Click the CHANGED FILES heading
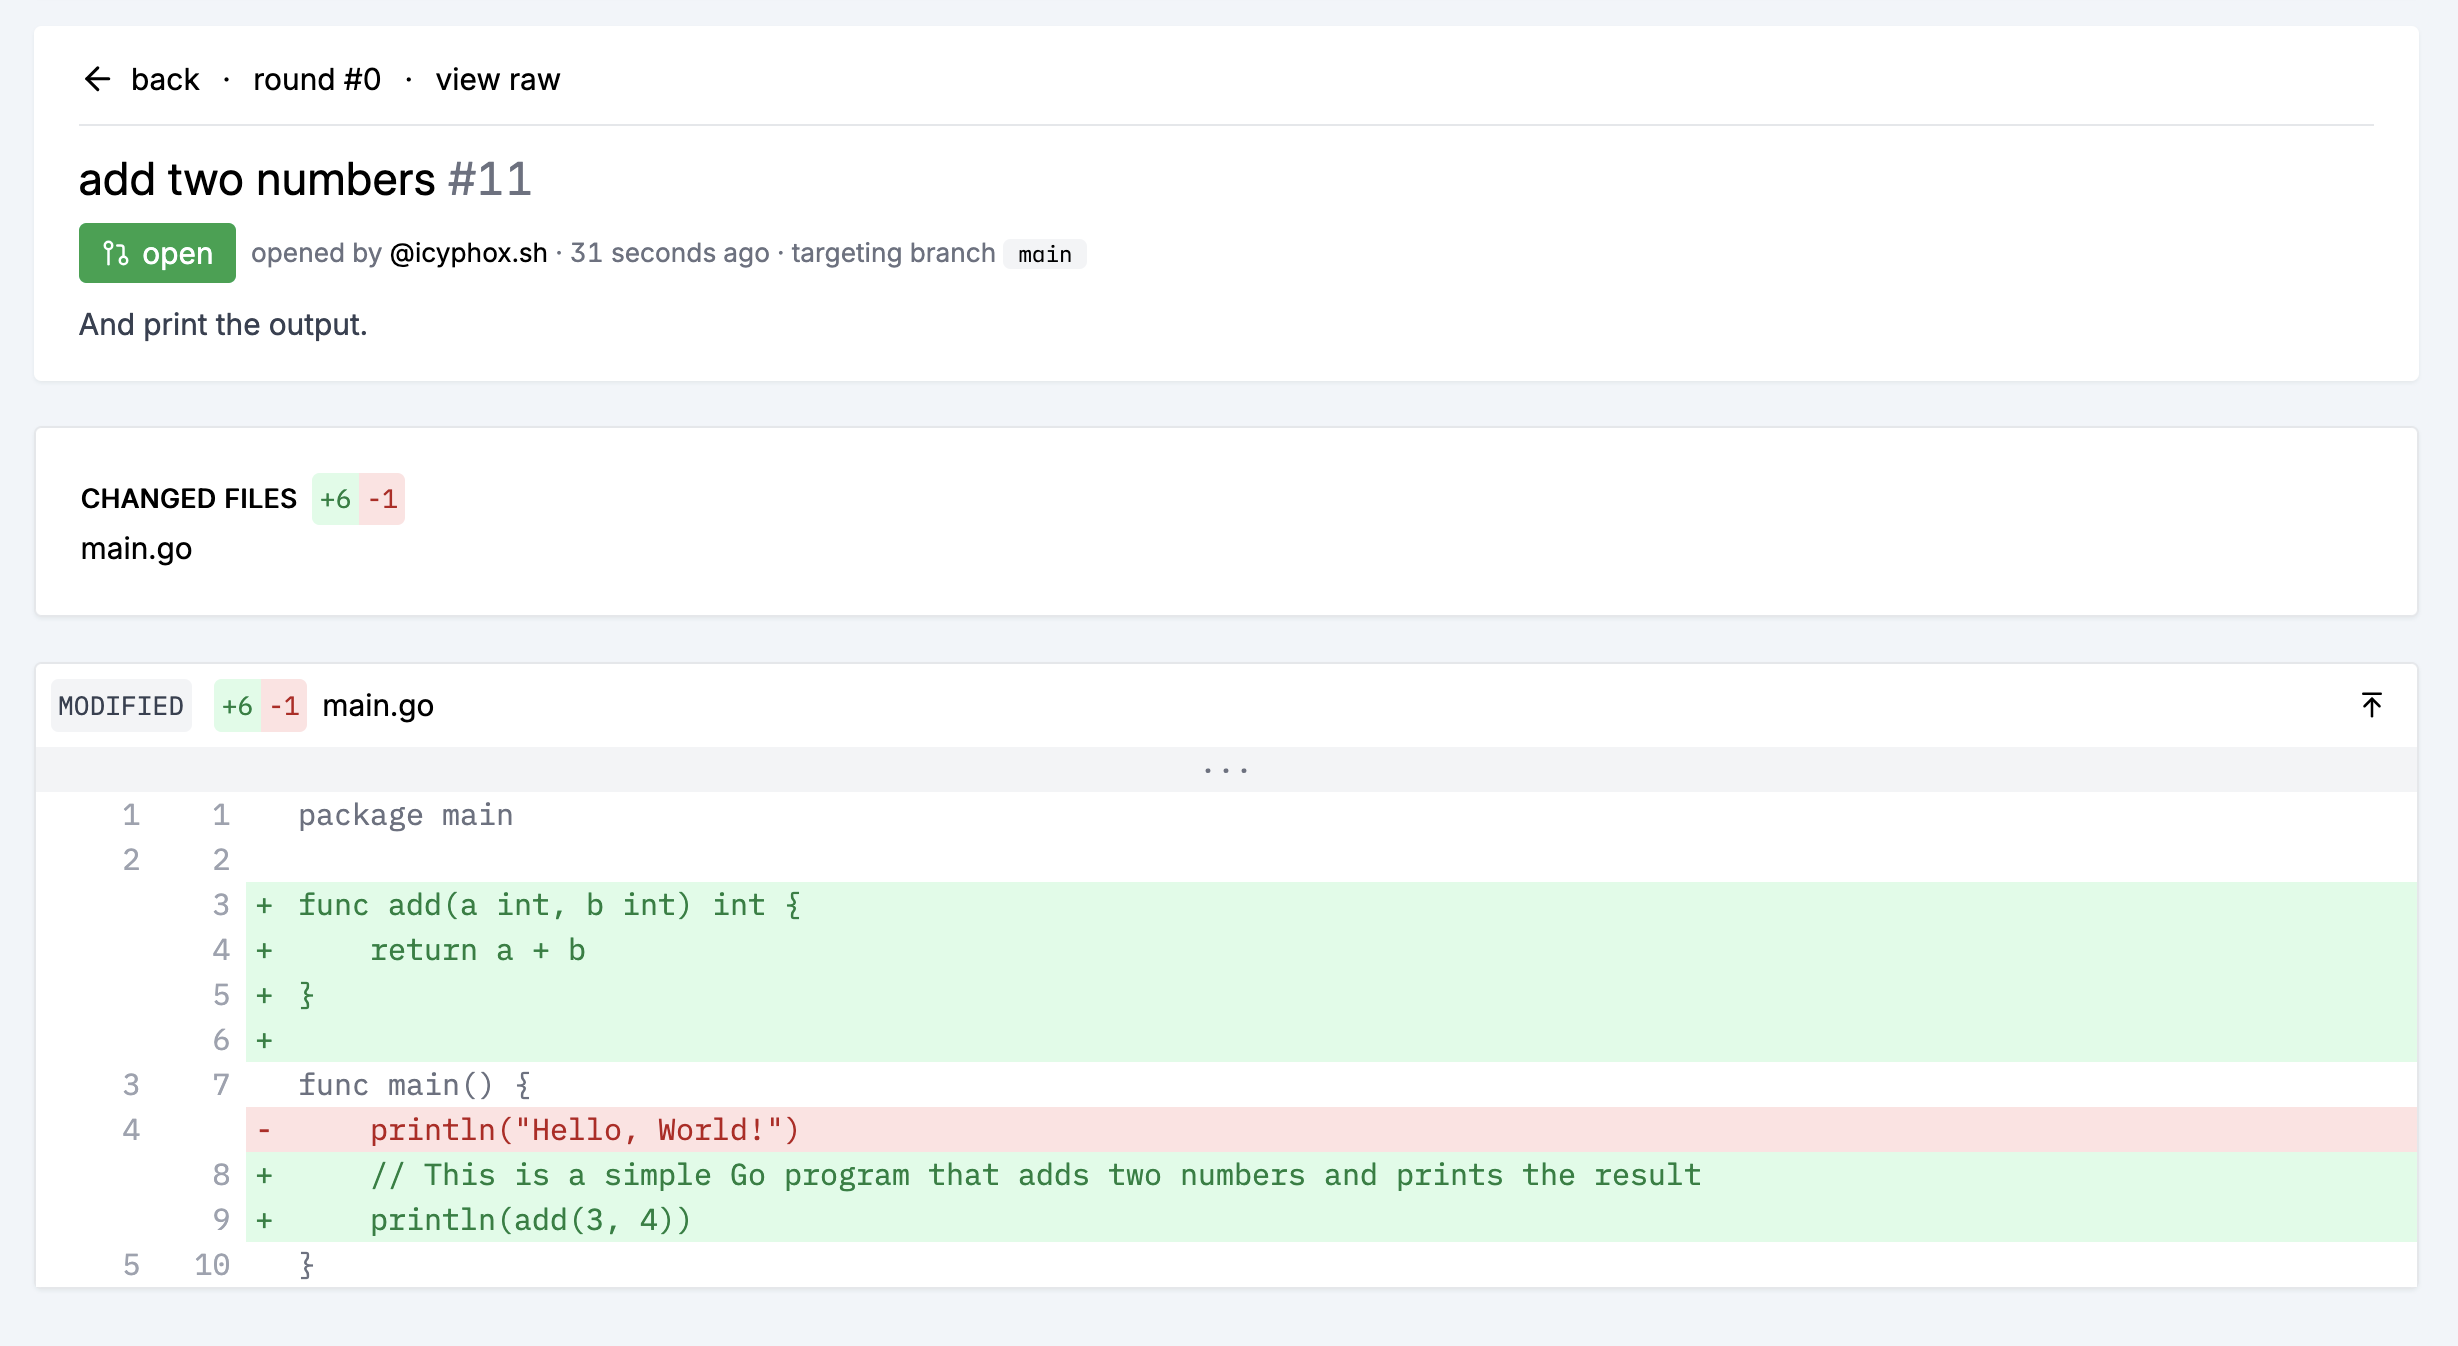The width and height of the screenshot is (2458, 1346). (189, 497)
